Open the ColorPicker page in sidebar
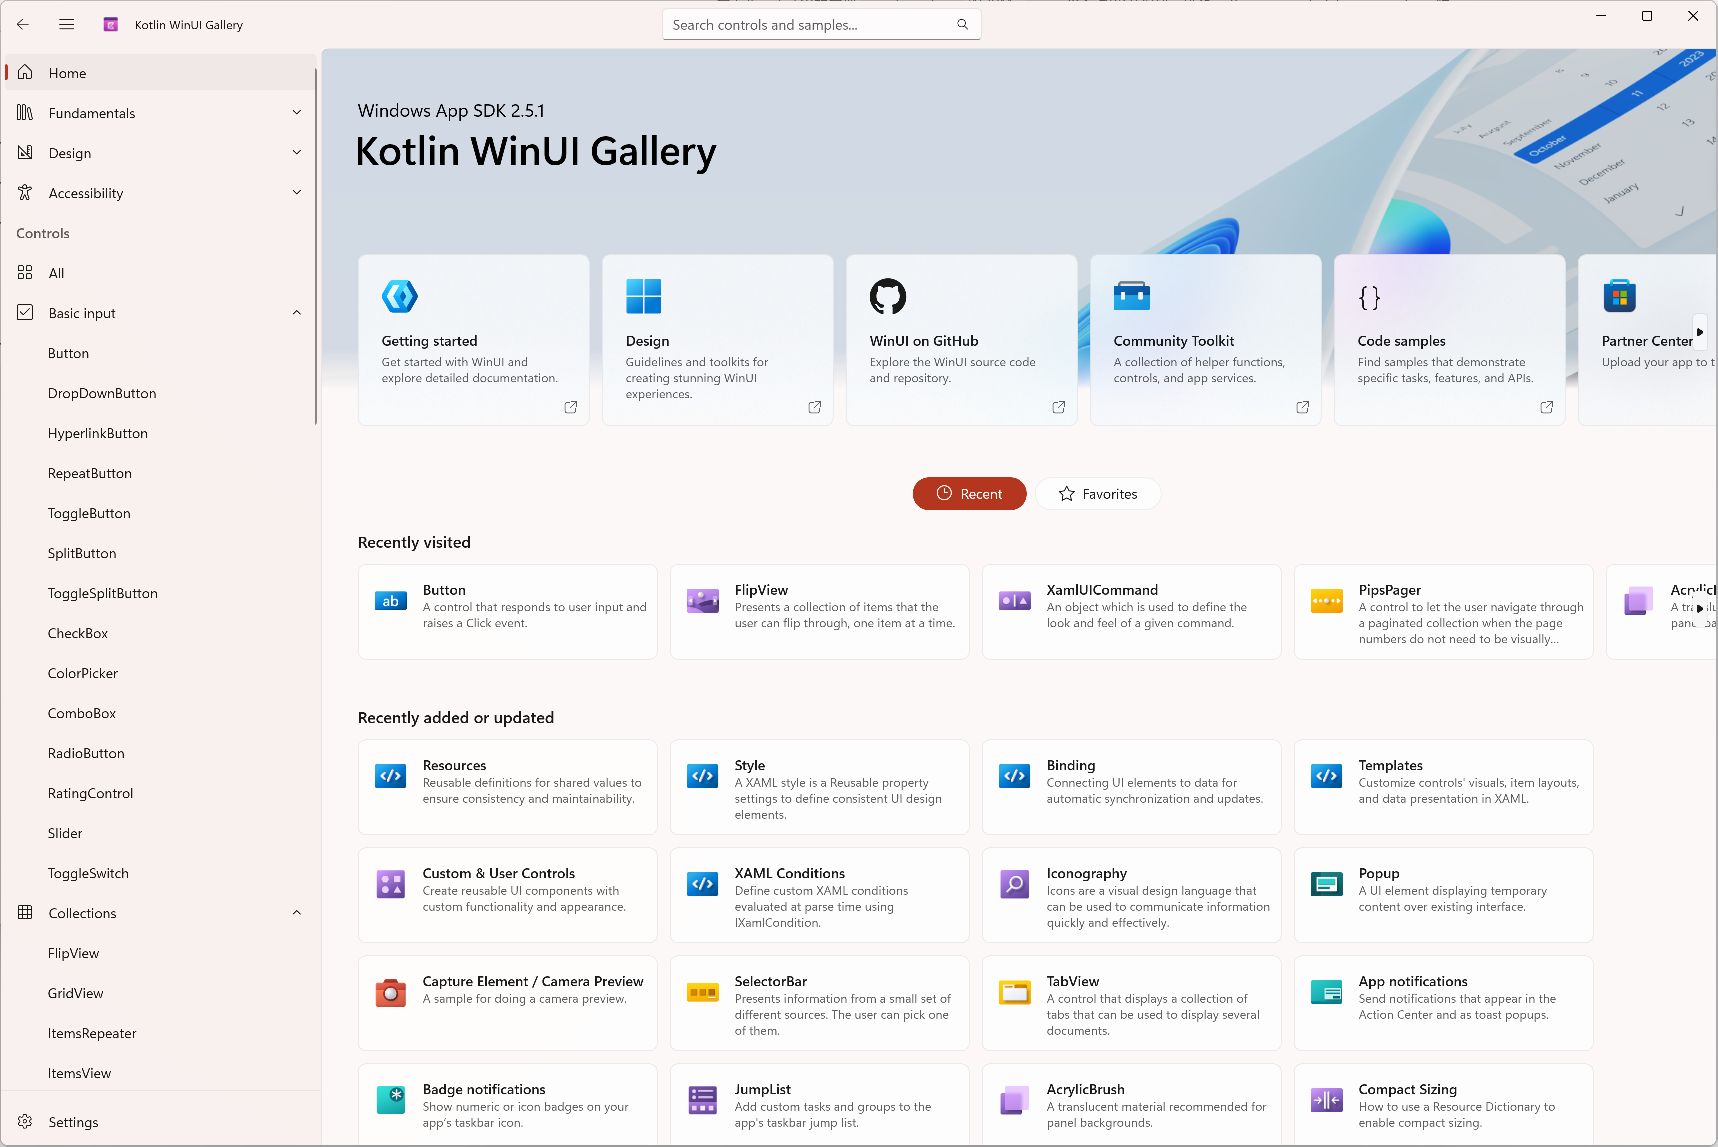Screen dimensions: 1718x1147 [160, 673]
